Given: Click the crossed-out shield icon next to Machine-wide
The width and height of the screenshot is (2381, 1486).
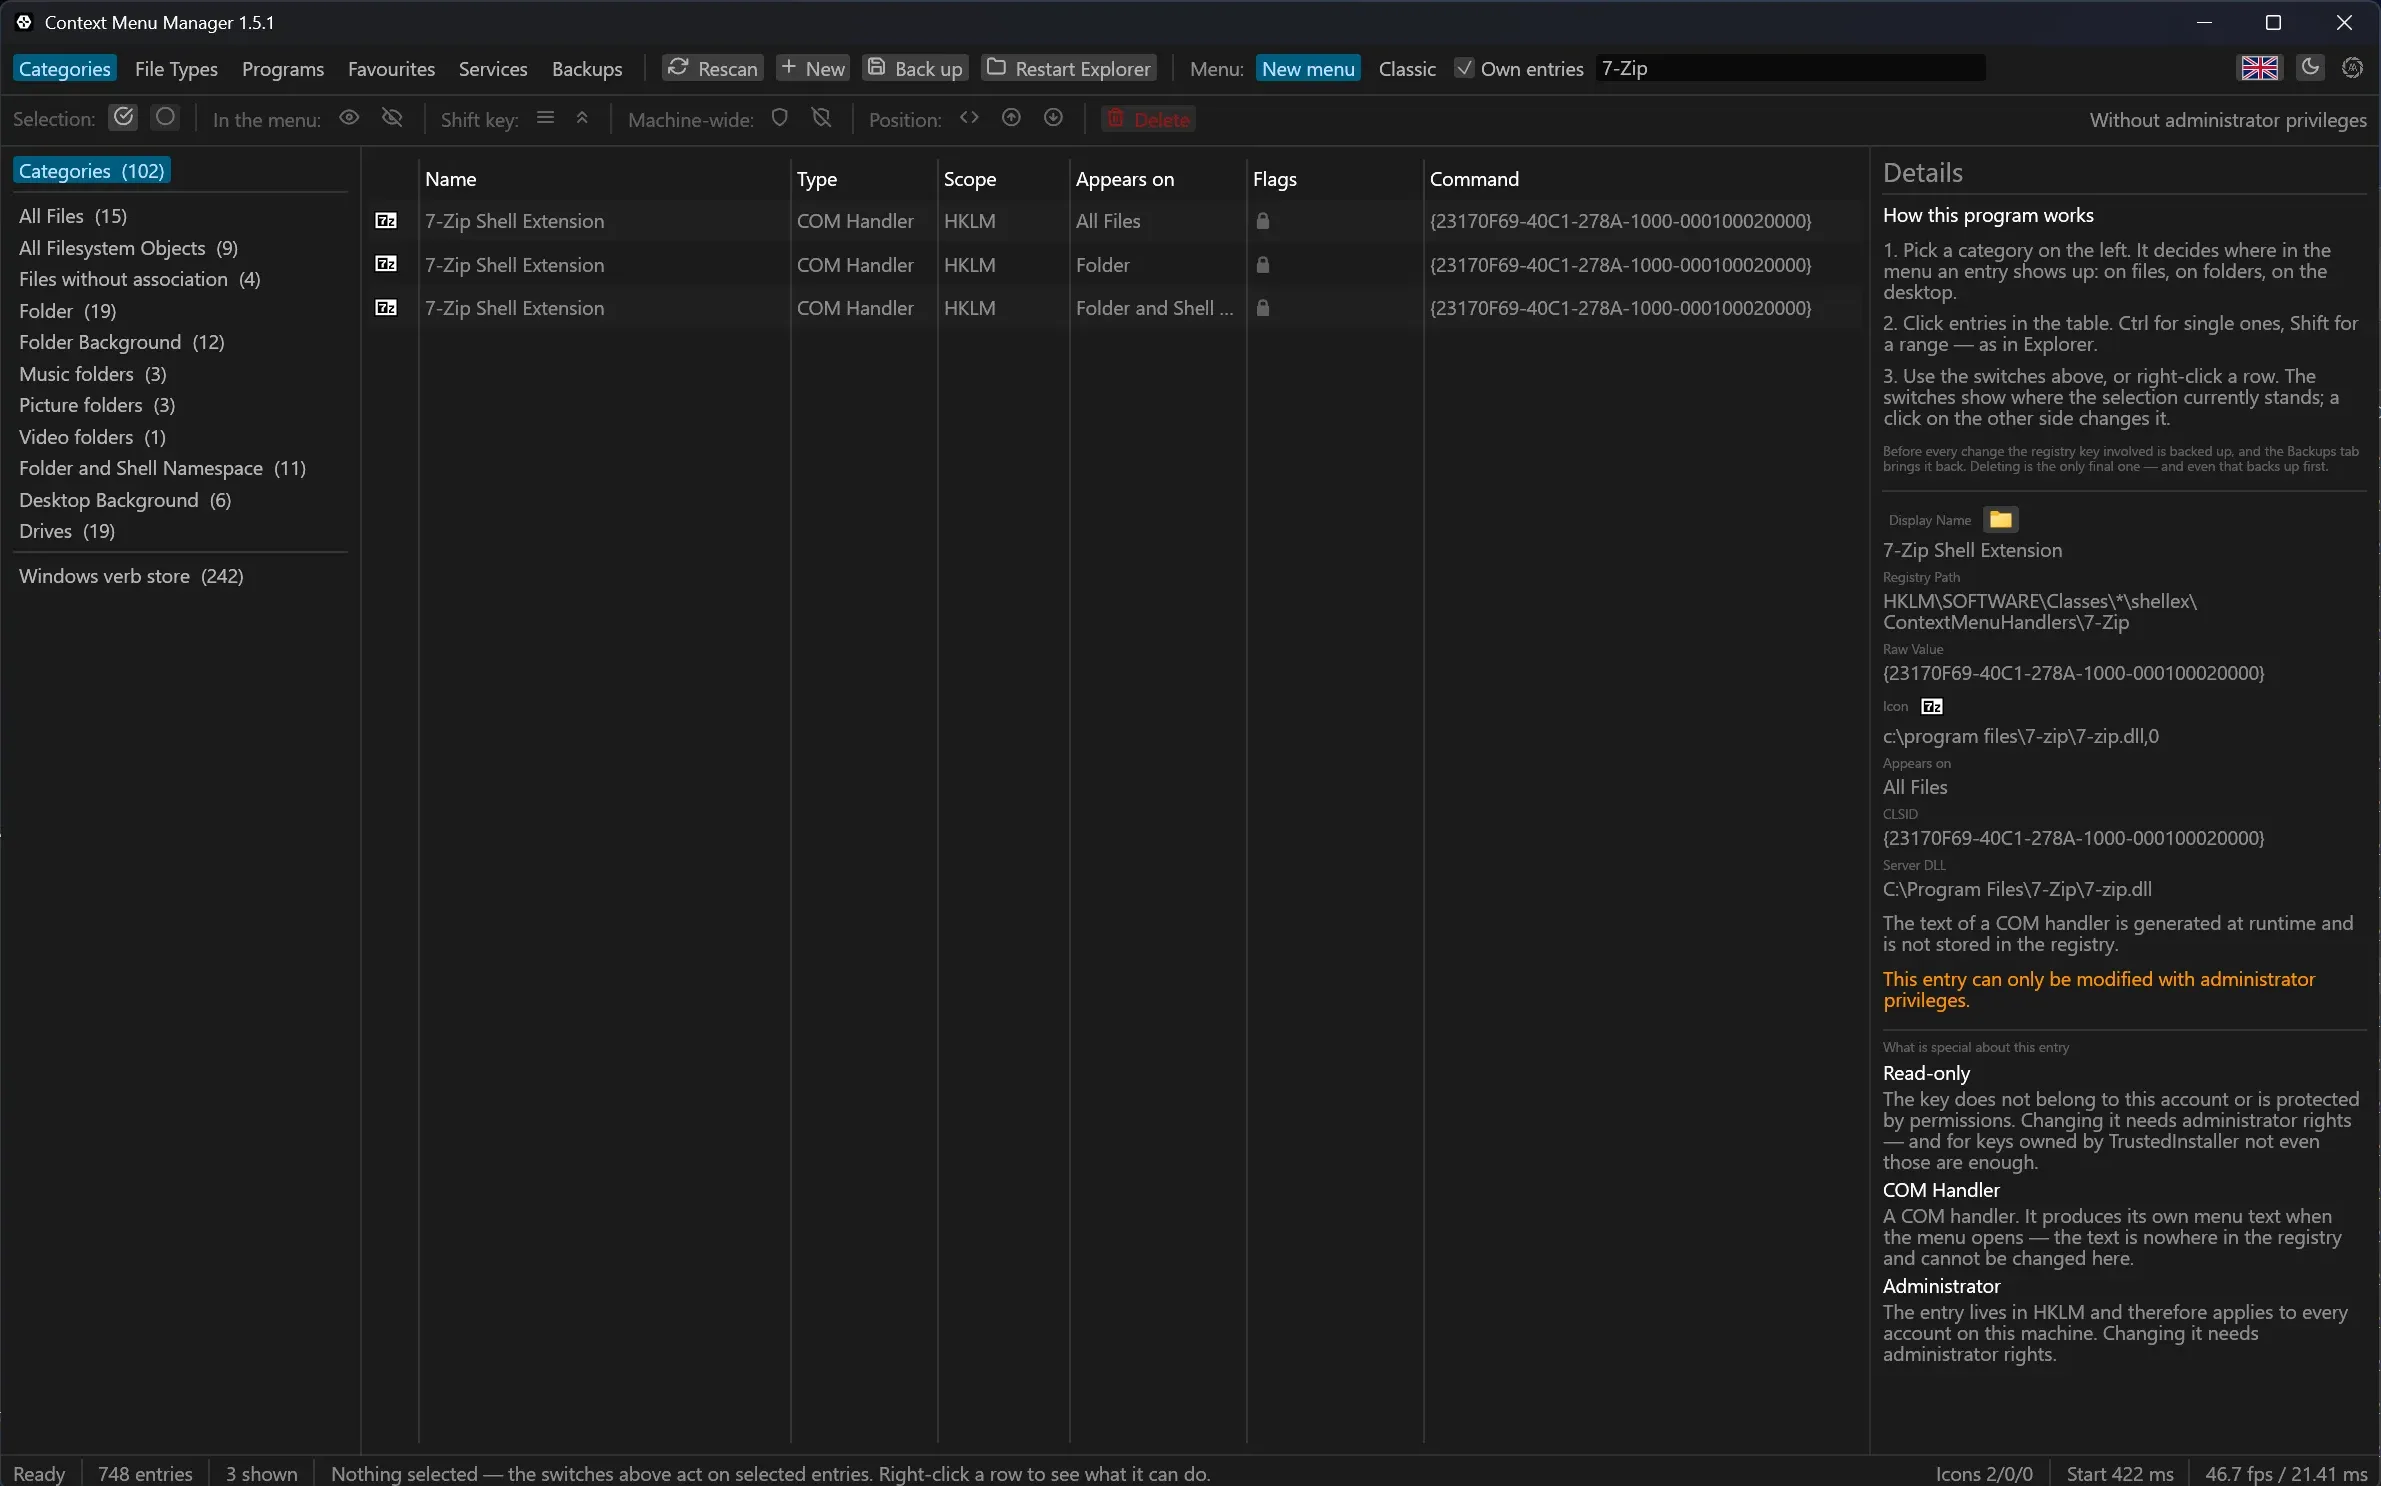Looking at the screenshot, I should [x=822, y=118].
